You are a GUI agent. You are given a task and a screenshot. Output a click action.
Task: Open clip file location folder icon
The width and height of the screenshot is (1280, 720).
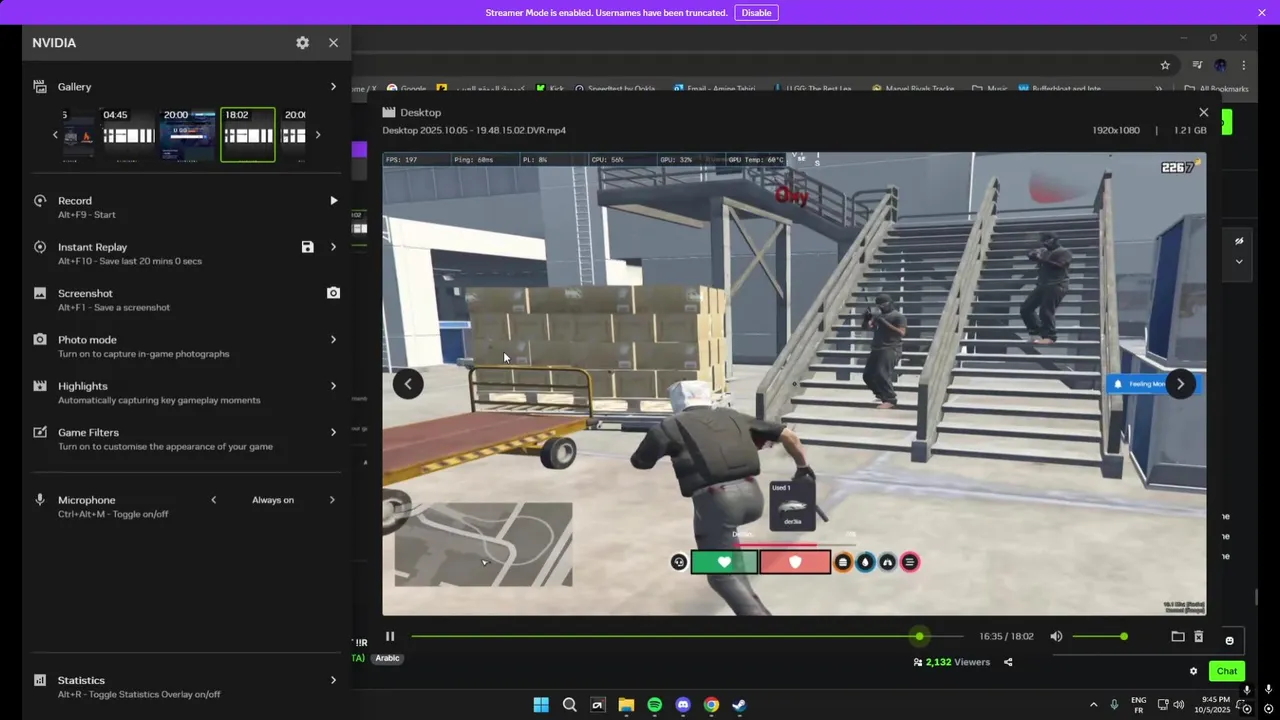[x=1178, y=636]
